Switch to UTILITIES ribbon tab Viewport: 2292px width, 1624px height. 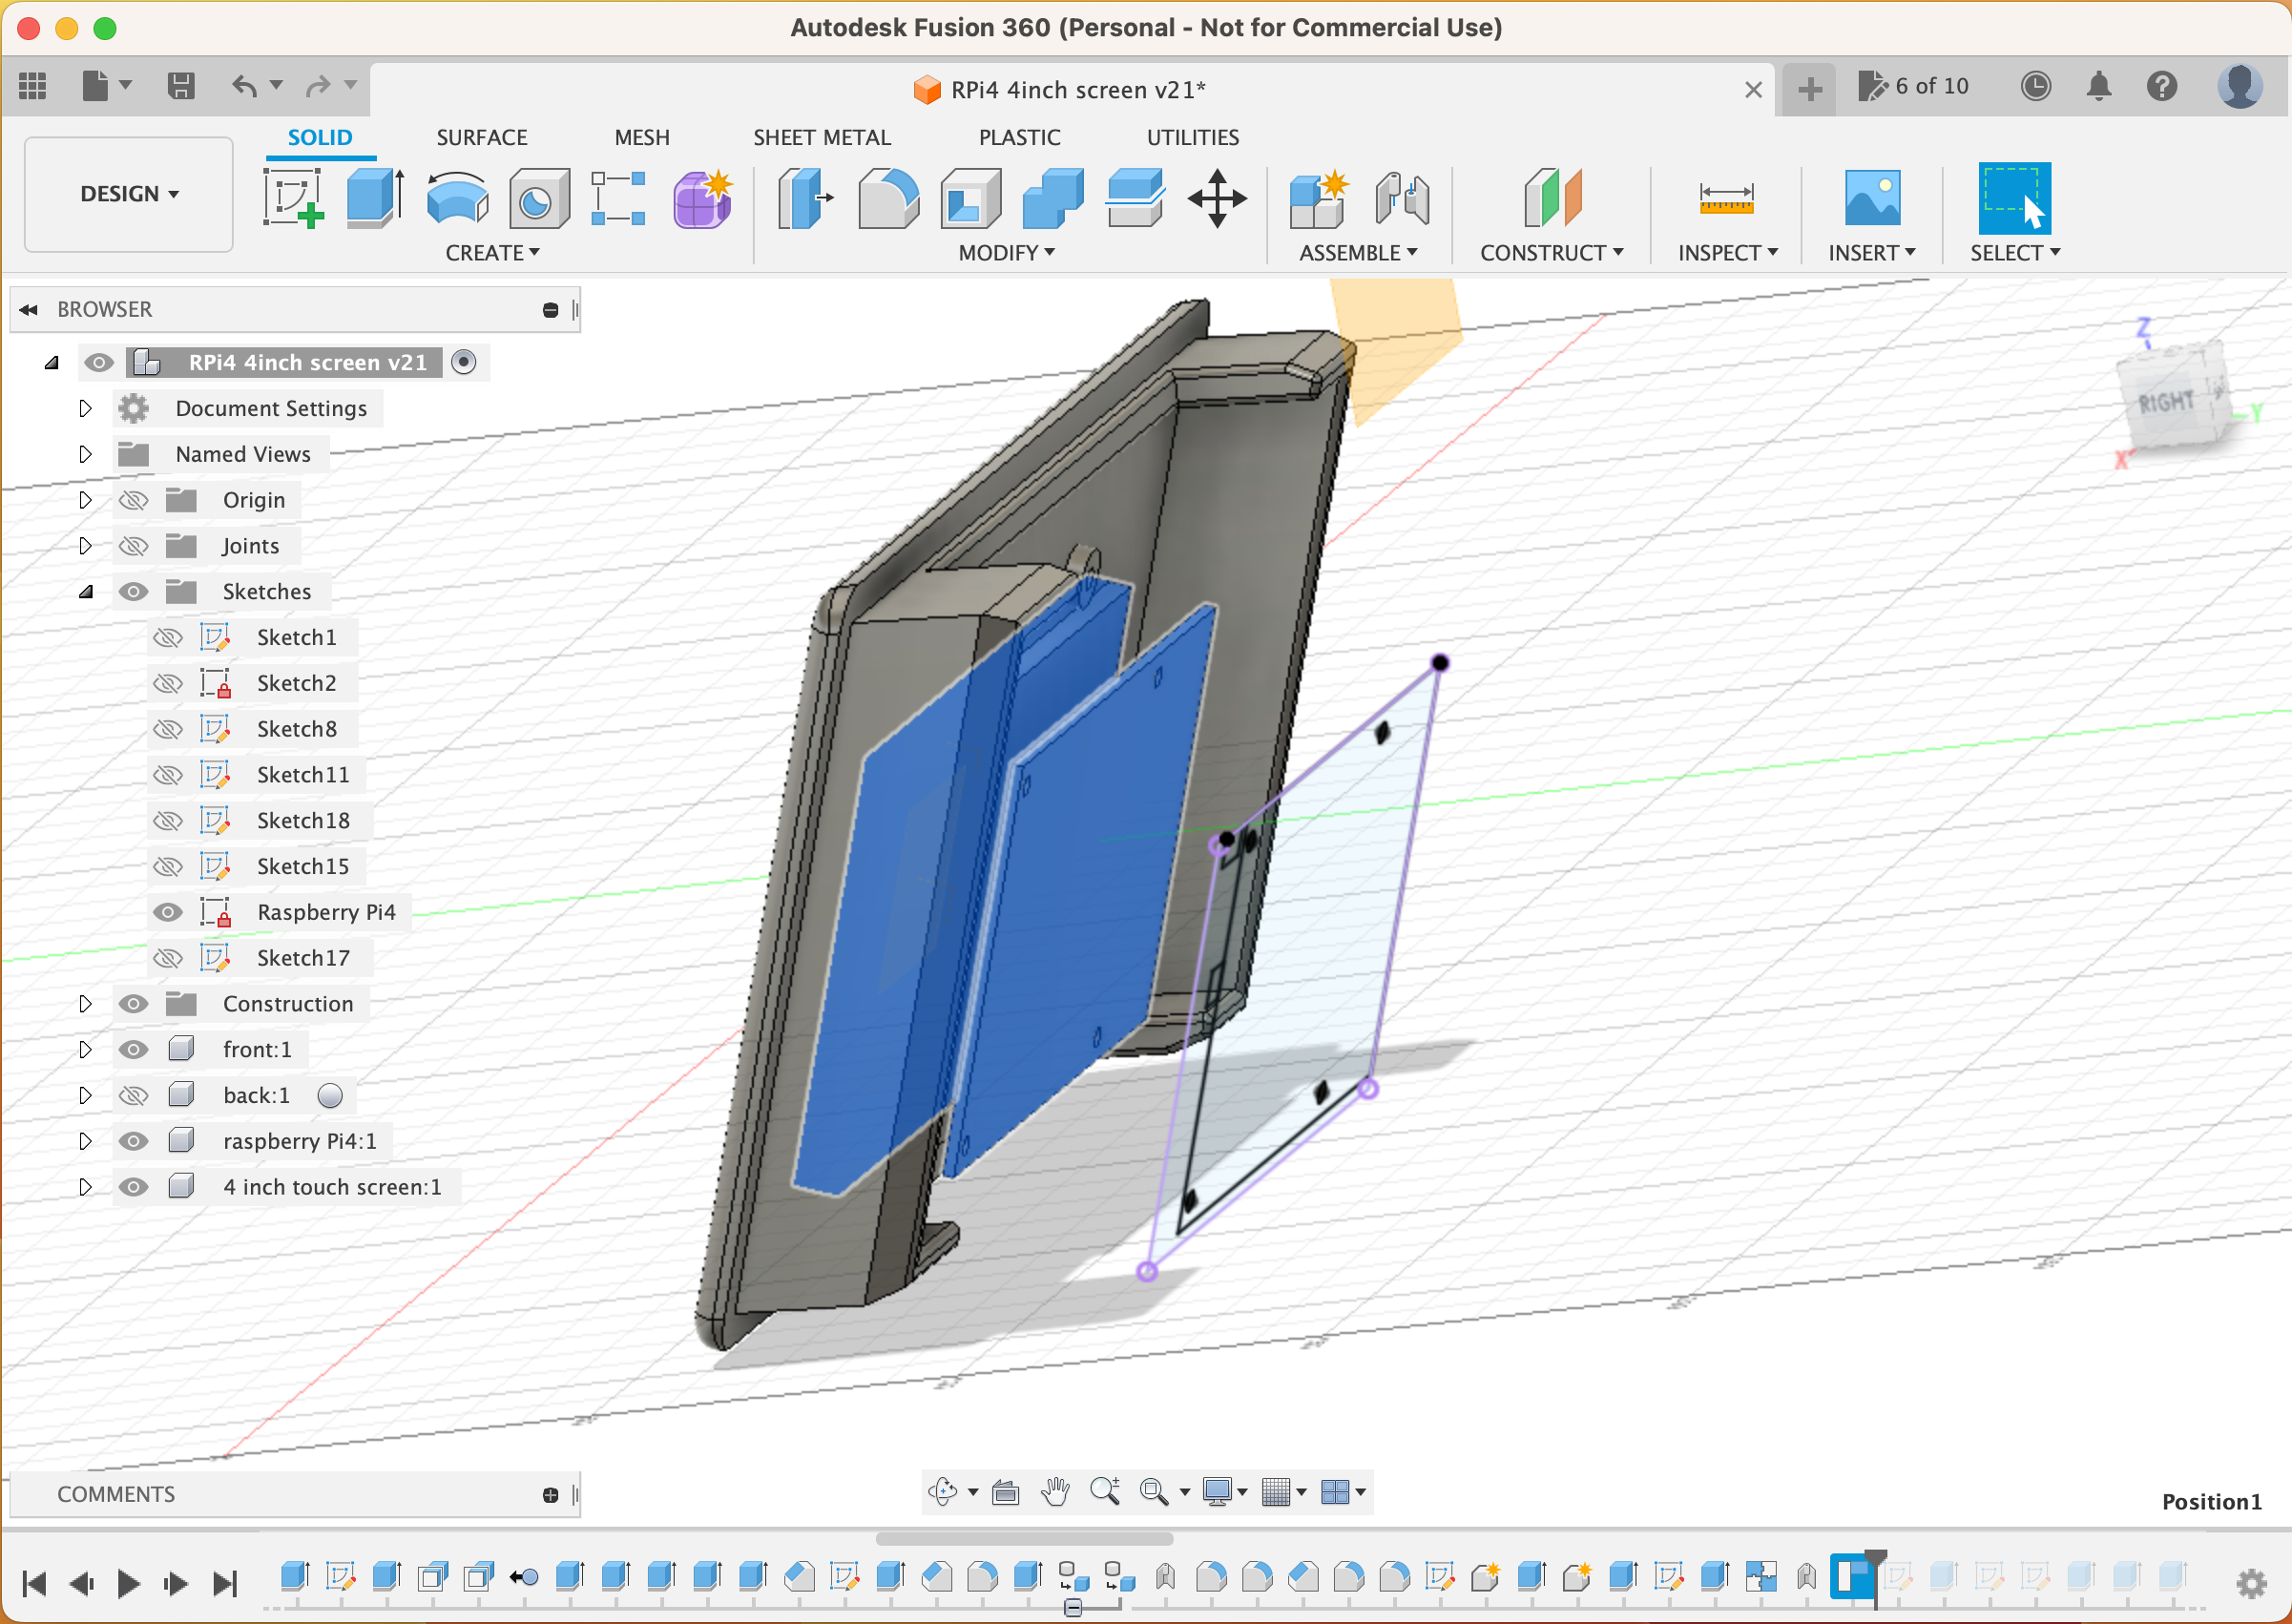1192,135
